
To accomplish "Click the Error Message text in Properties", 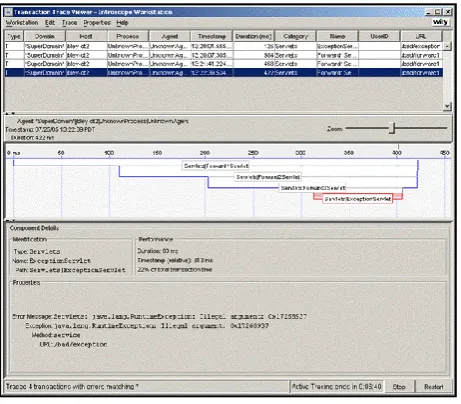I will click(159, 316).
